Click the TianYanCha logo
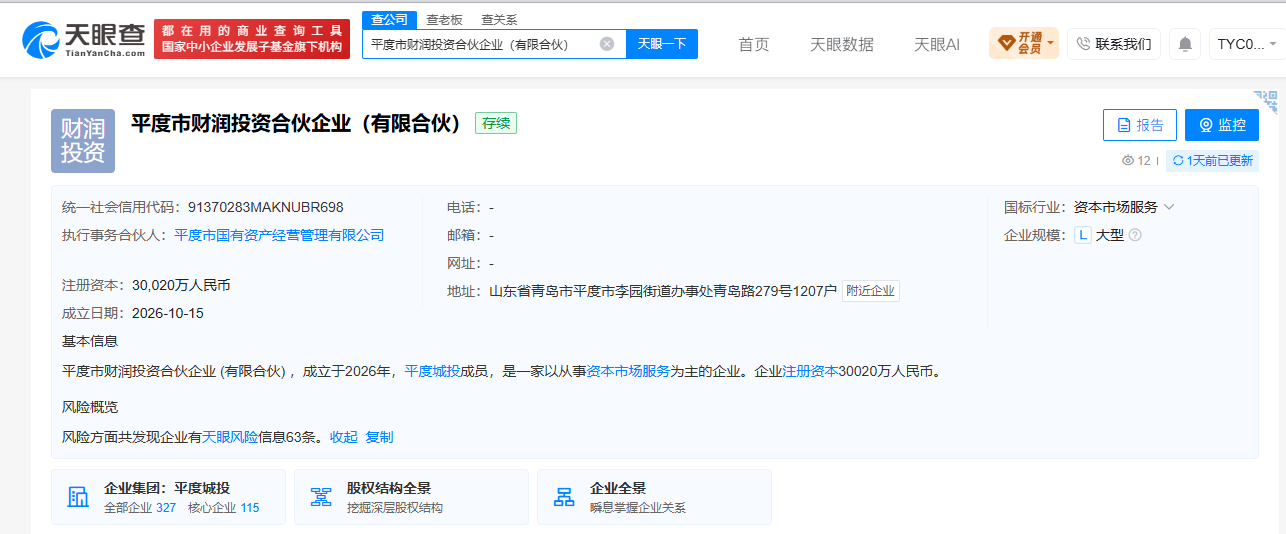The width and height of the screenshot is (1286, 534). coord(83,39)
